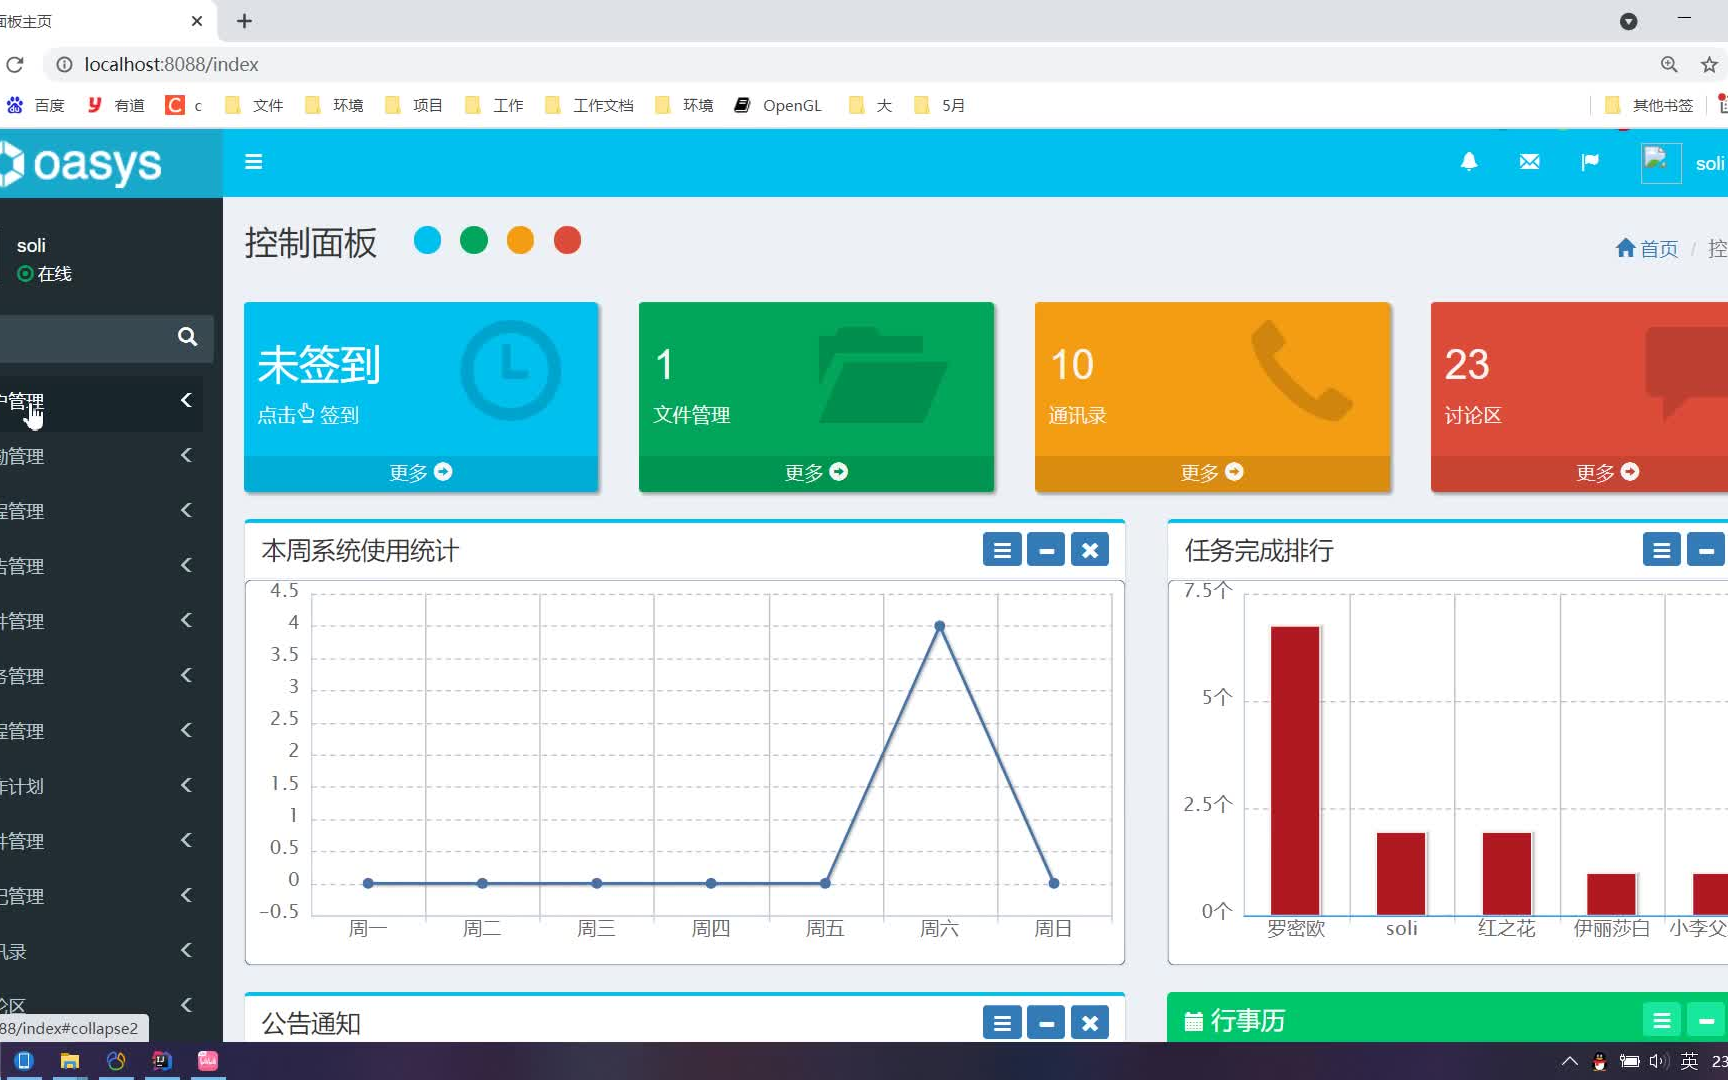
Task: Open the 工作文档 bookmark folder
Action: [x=589, y=105]
